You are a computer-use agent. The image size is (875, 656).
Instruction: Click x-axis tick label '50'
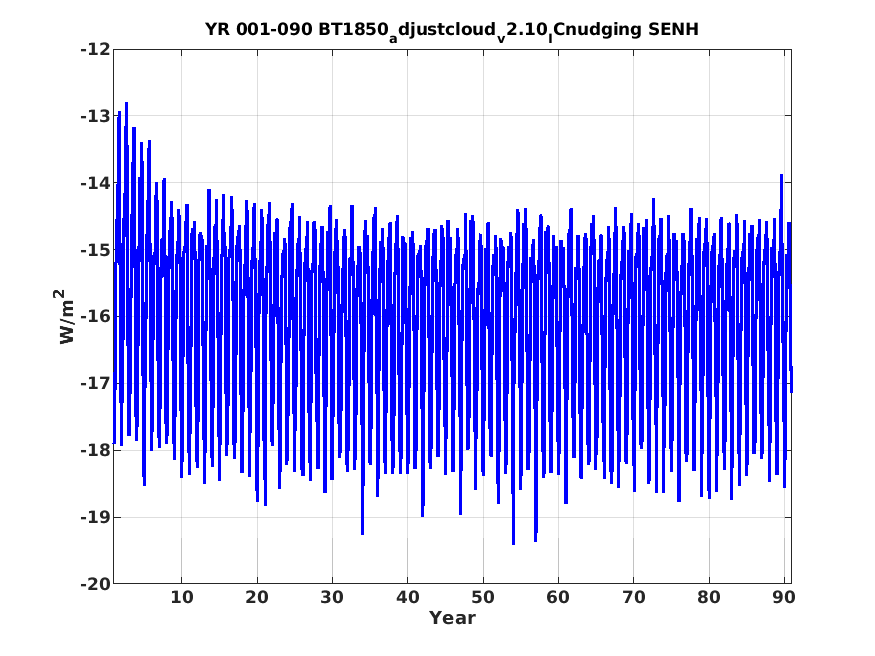tap(483, 597)
